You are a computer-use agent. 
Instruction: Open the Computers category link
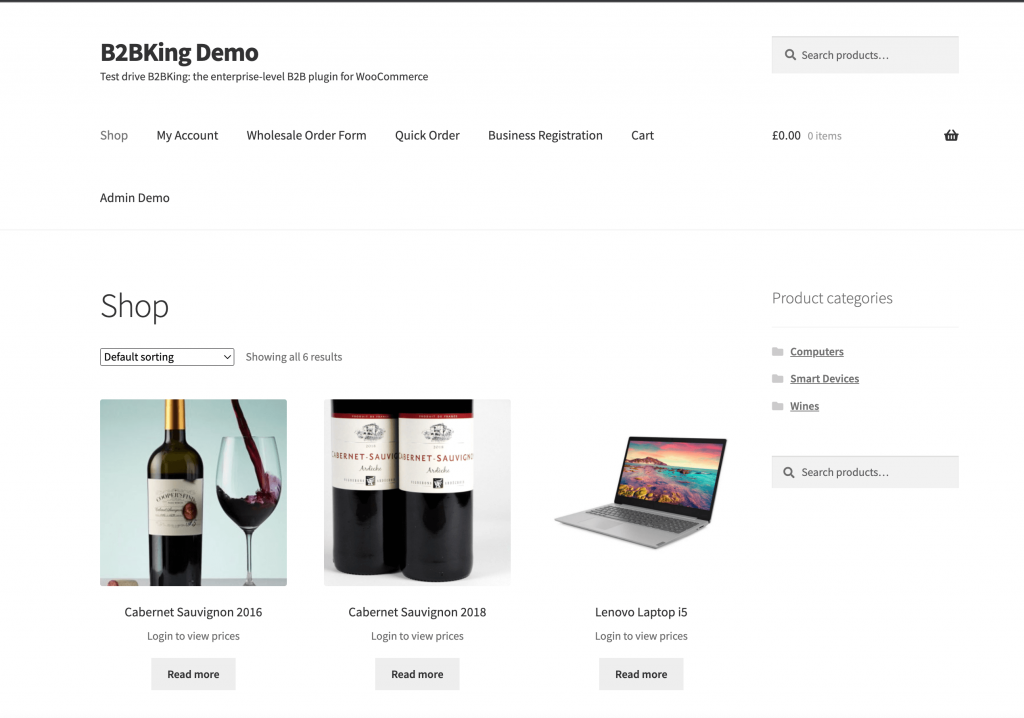817,351
